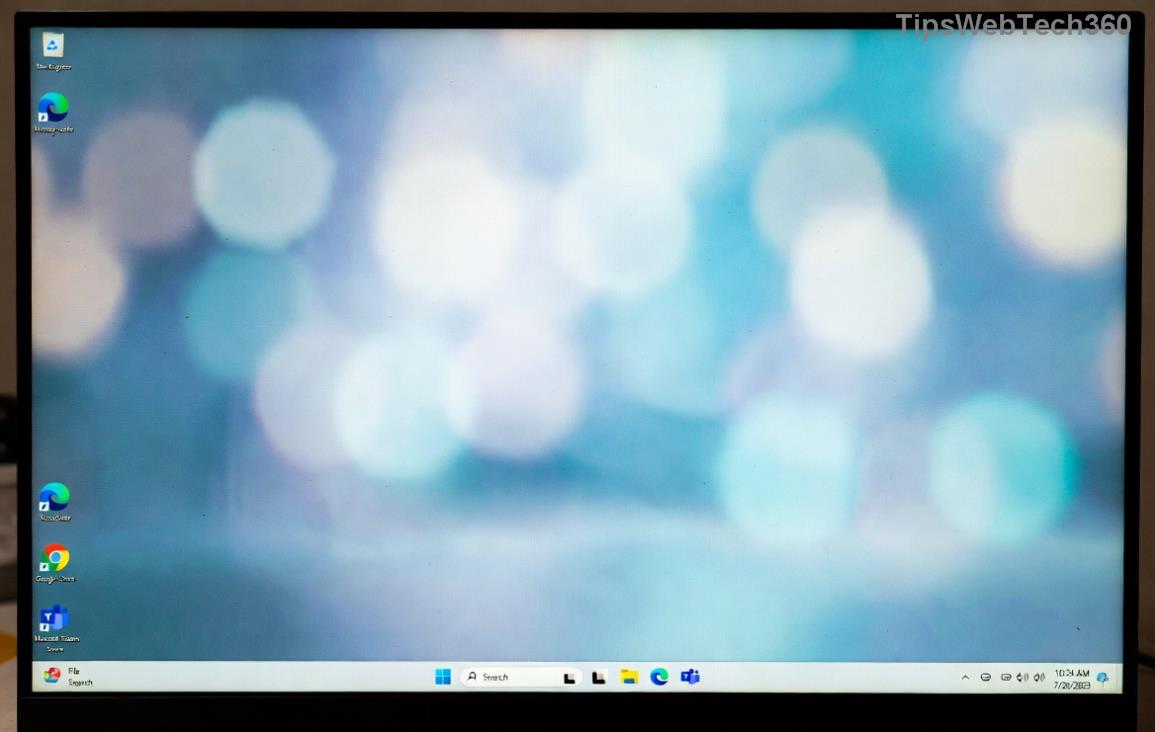Open the clock and date flyout
This screenshot has width=1155, height=732.
click(x=1071, y=679)
